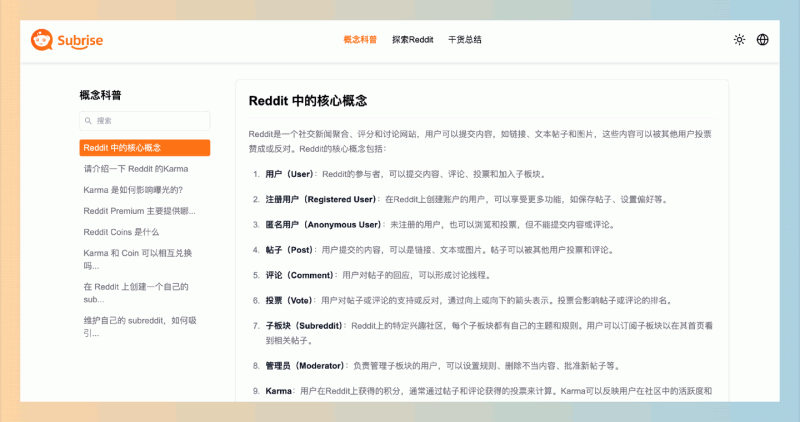Click the Subrise brand name text

click(80, 40)
